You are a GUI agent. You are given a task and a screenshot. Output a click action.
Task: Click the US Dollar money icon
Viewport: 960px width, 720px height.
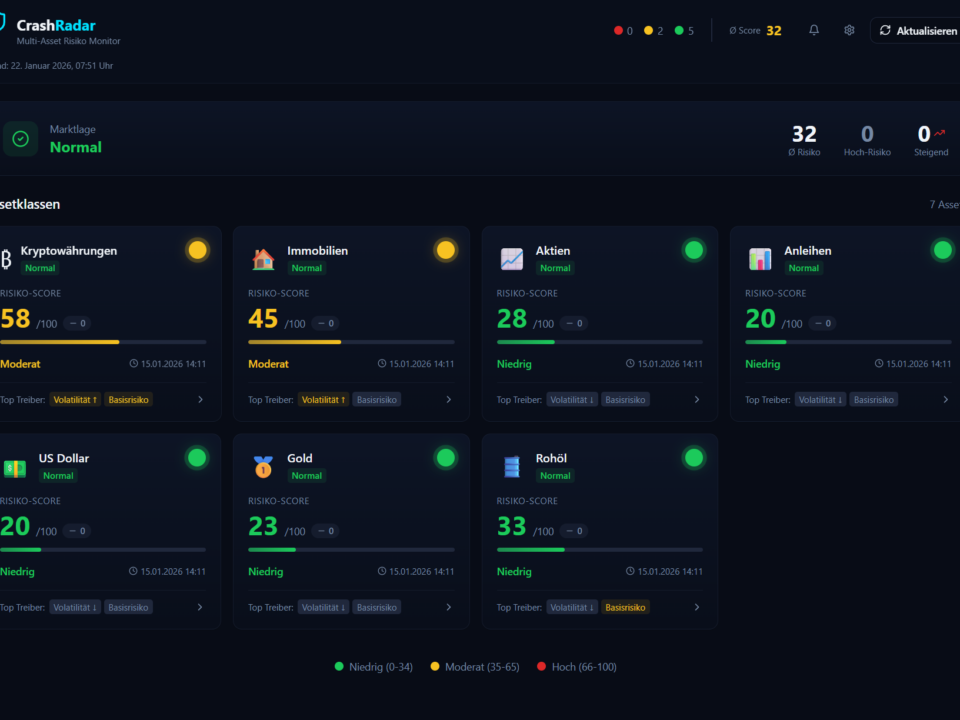click(x=15, y=467)
